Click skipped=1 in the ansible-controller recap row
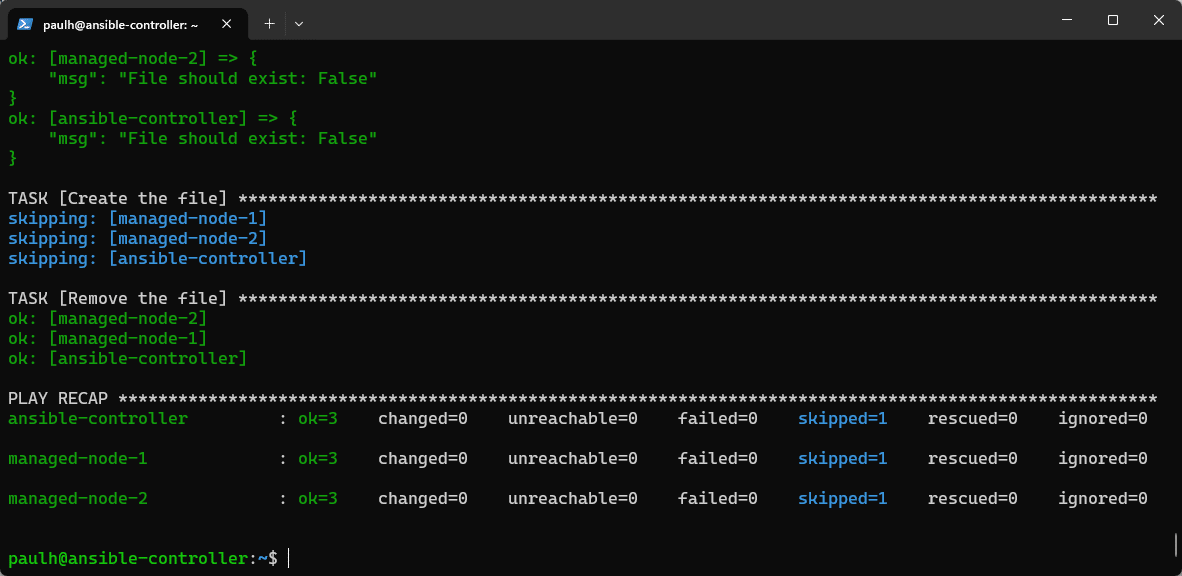 pos(842,418)
